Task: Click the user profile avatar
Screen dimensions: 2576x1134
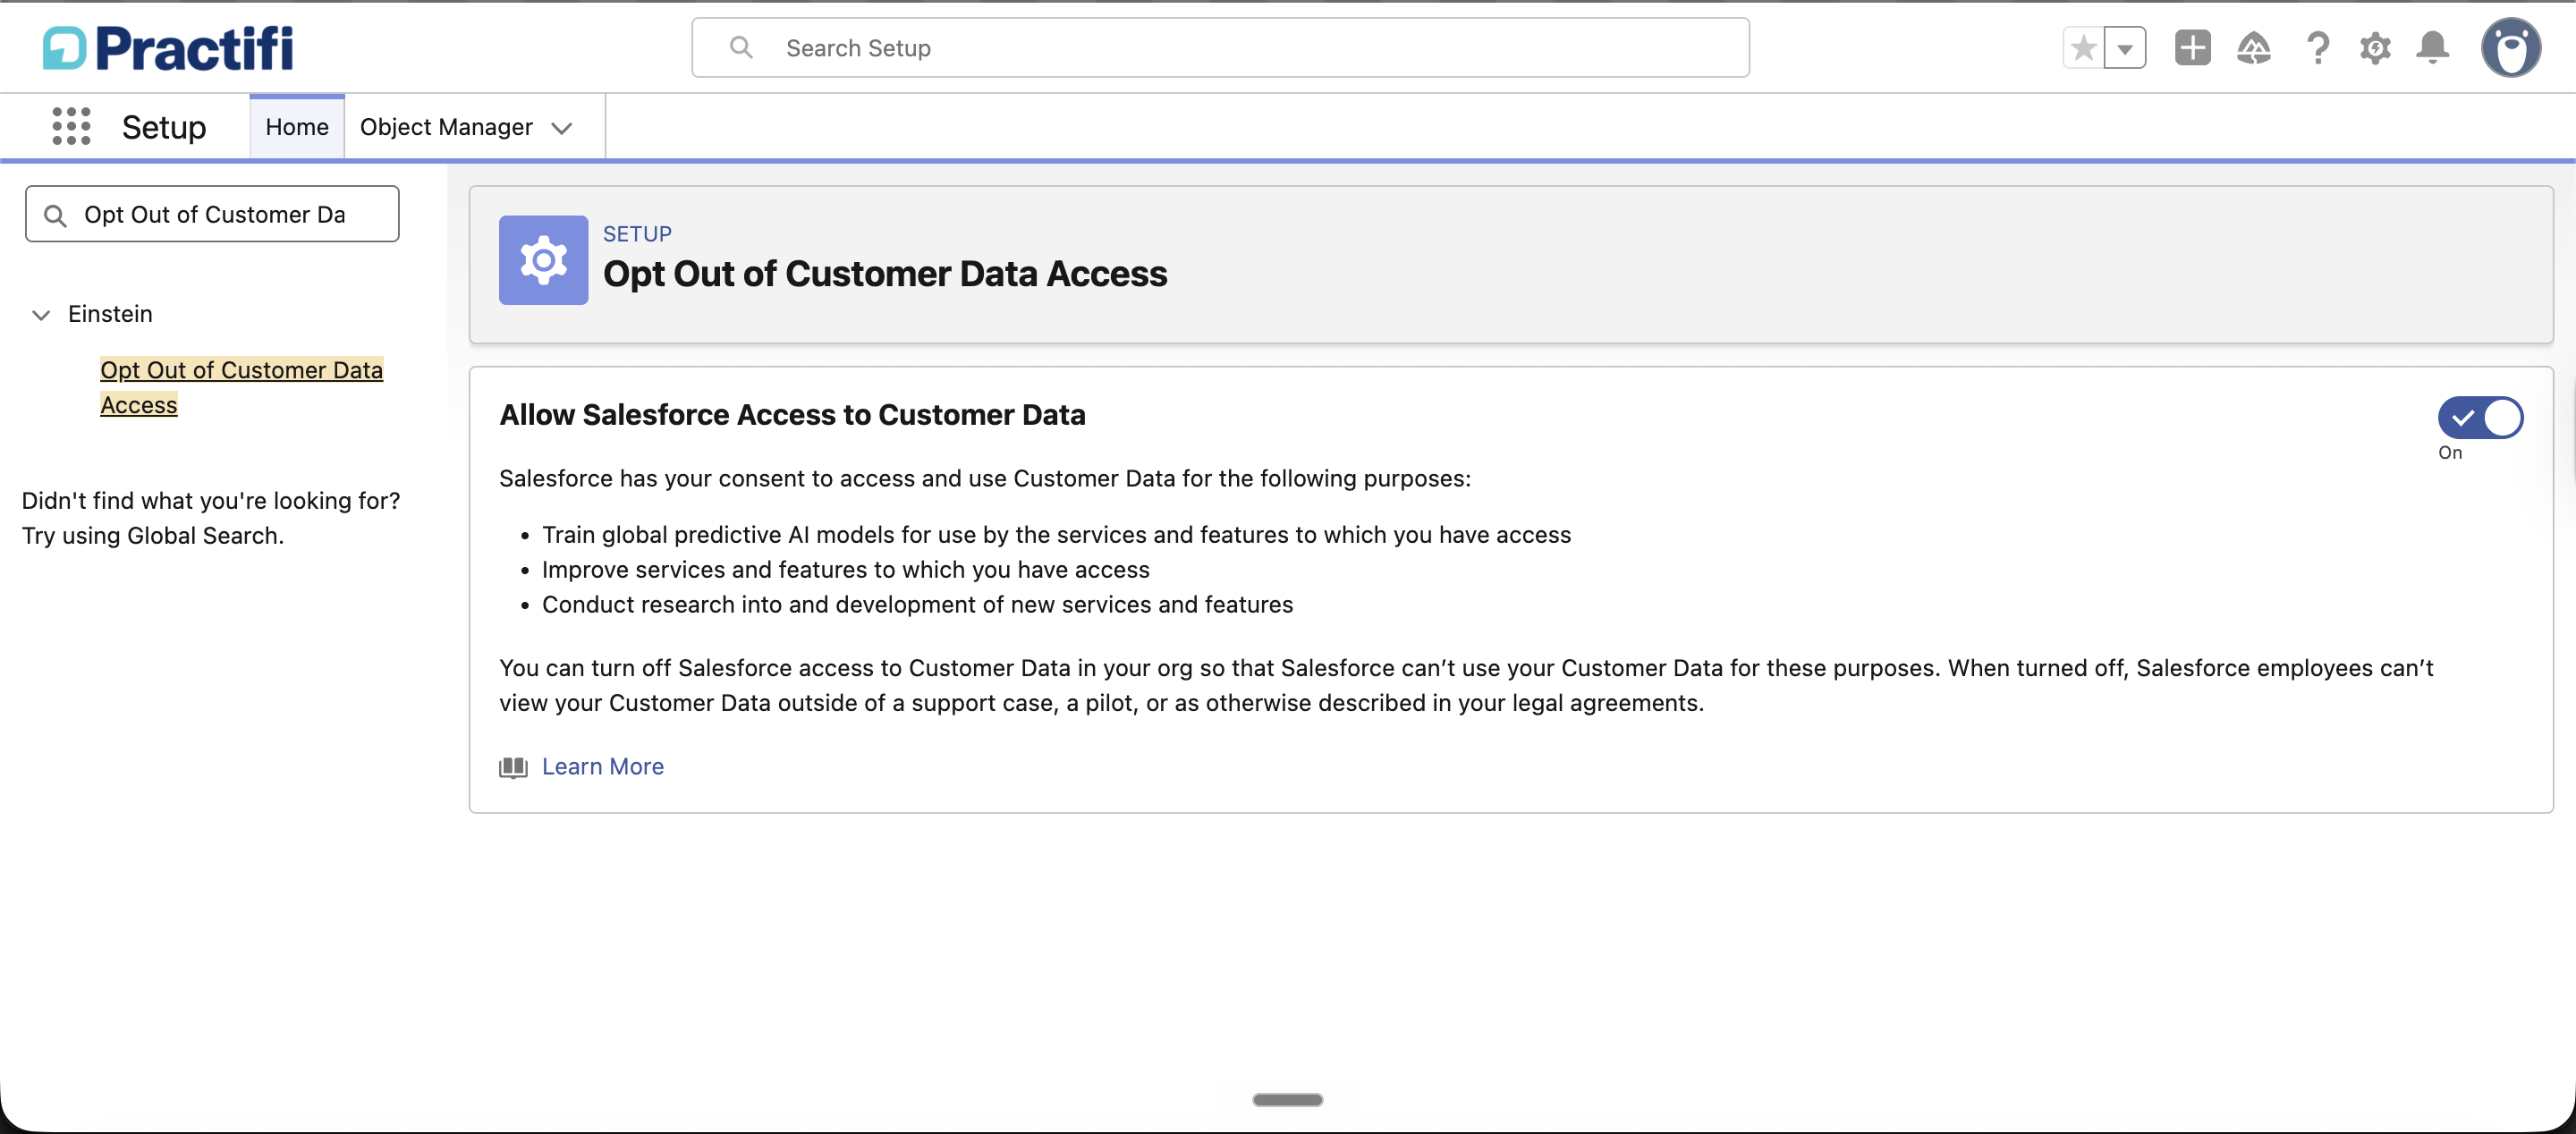Action: click(x=2510, y=48)
